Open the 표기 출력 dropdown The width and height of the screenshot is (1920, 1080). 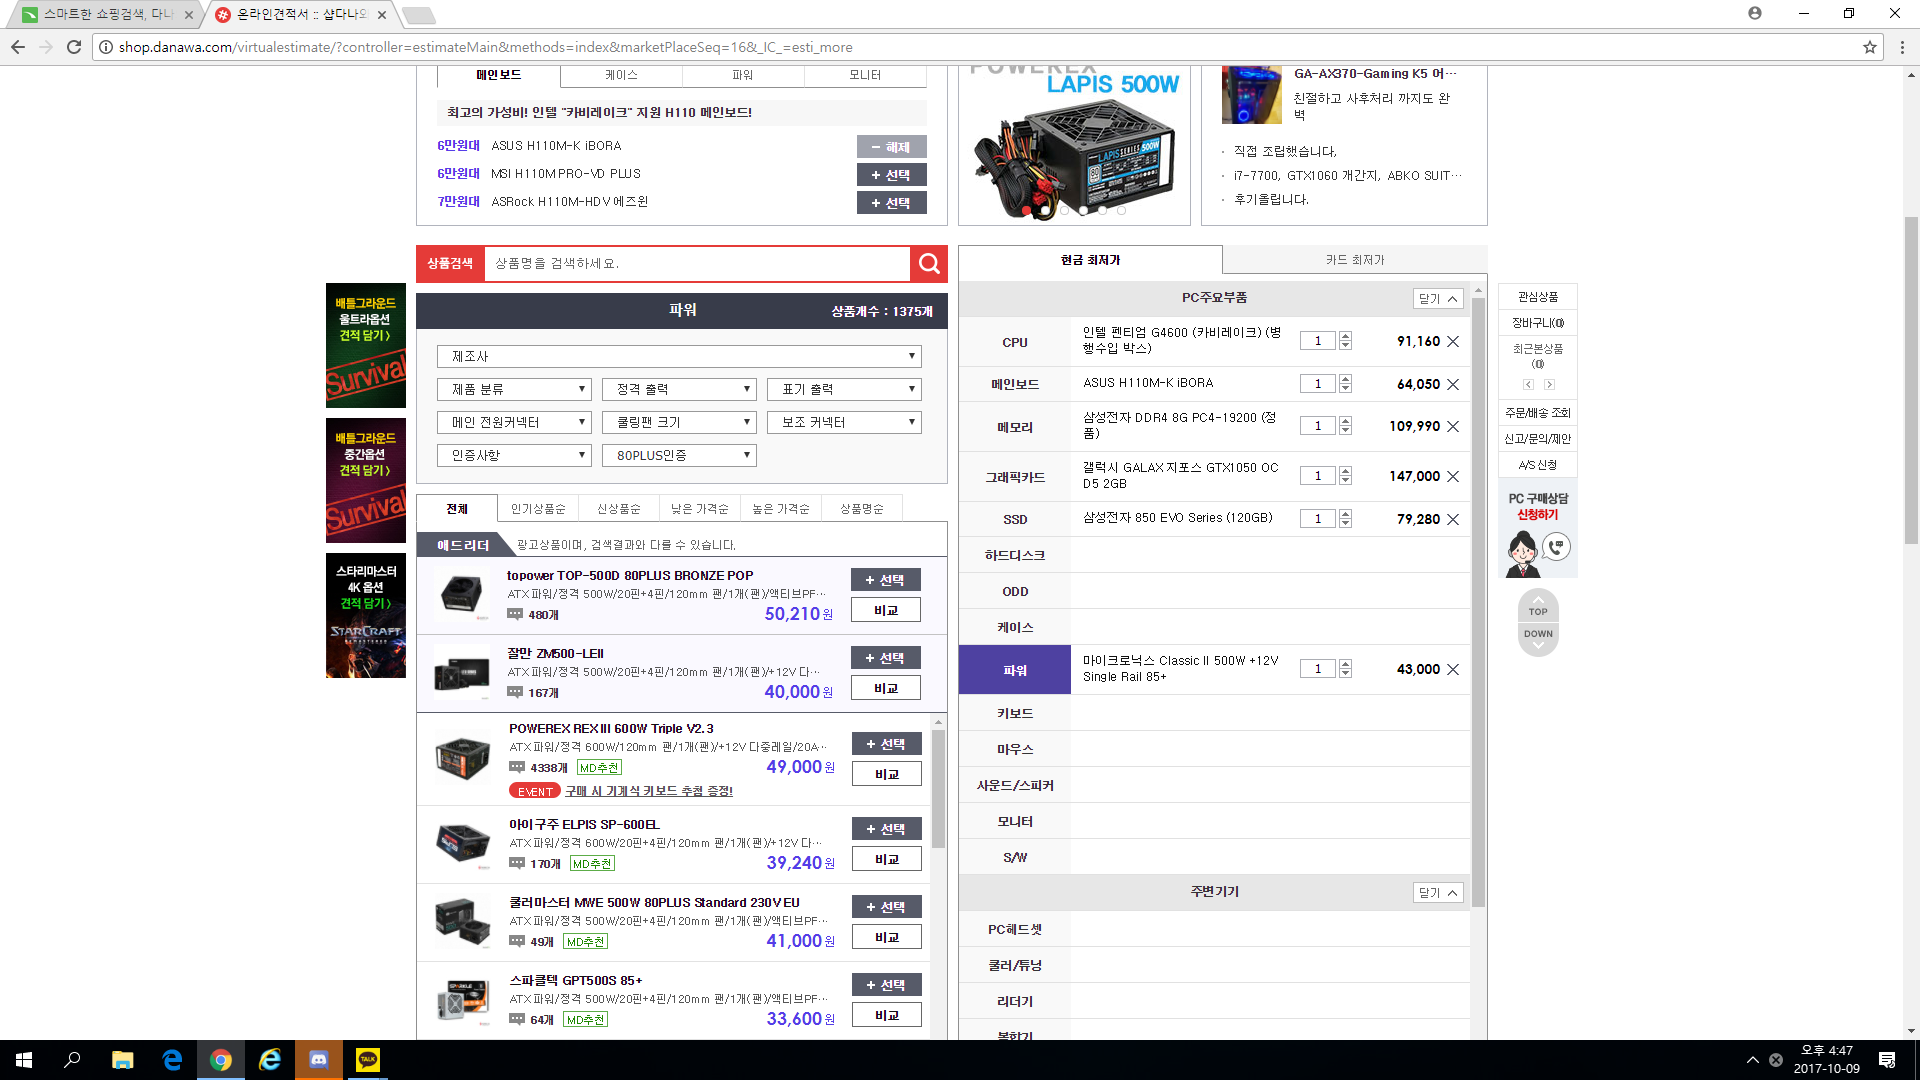[844, 390]
